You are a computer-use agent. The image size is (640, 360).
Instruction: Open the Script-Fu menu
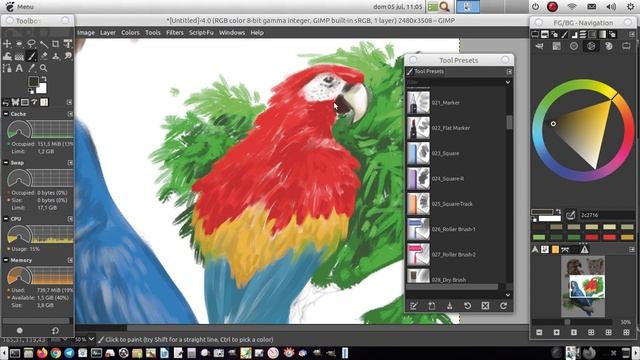pyautogui.click(x=201, y=33)
